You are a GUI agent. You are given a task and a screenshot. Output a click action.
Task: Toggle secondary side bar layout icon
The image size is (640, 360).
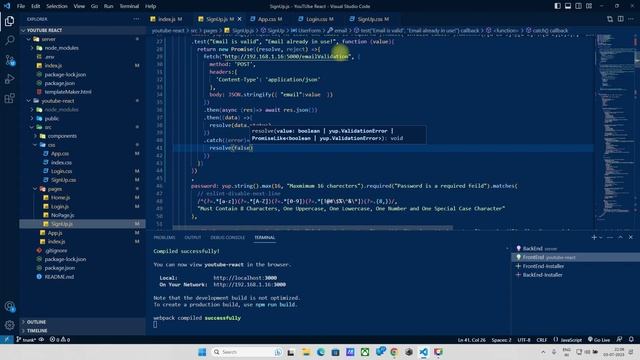(x=578, y=6)
